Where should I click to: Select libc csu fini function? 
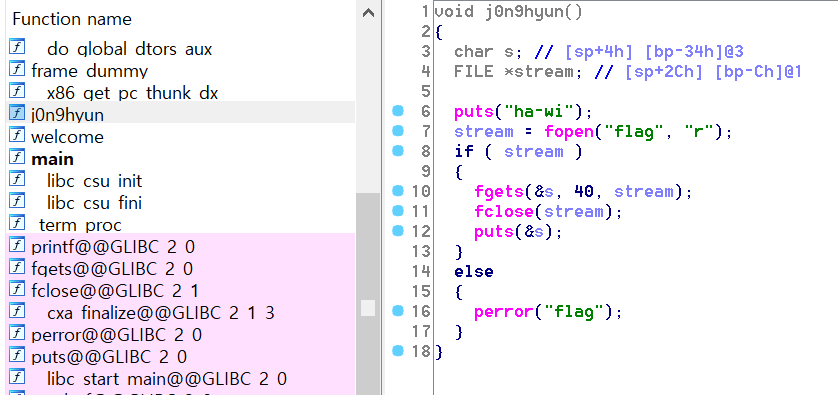[x=94, y=203]
